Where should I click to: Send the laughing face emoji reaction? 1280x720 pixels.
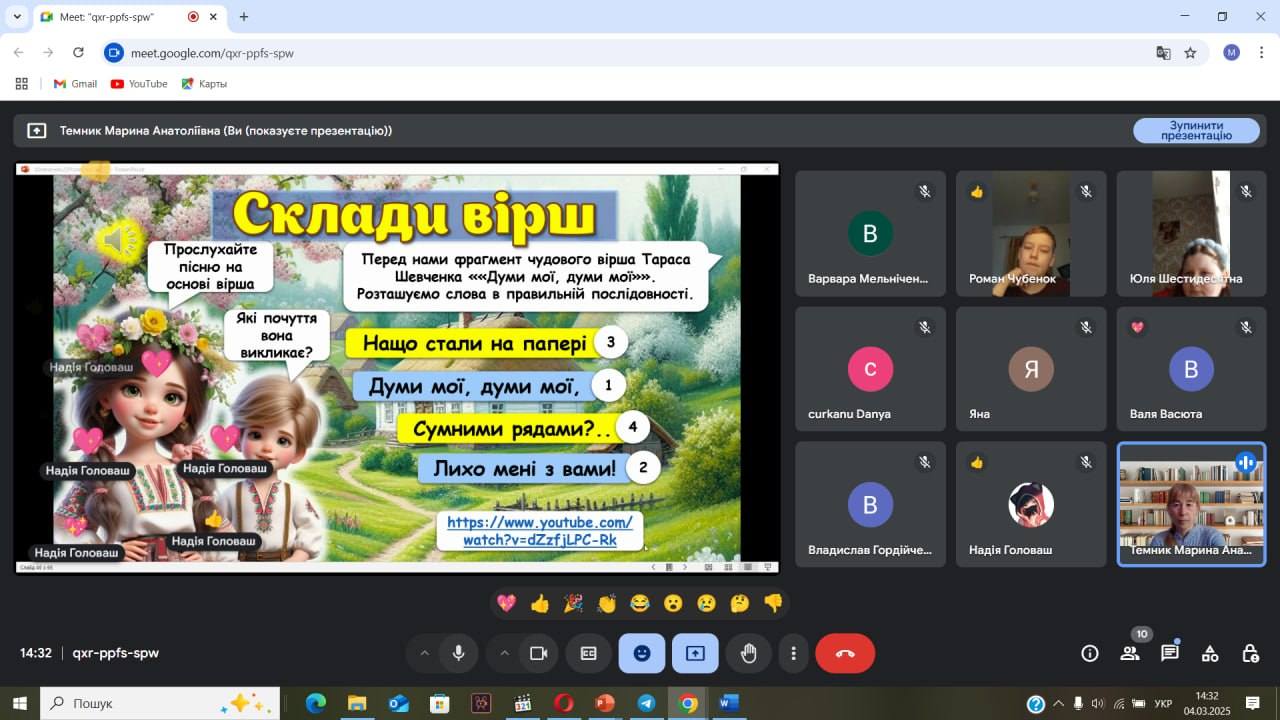pos(640,603)
